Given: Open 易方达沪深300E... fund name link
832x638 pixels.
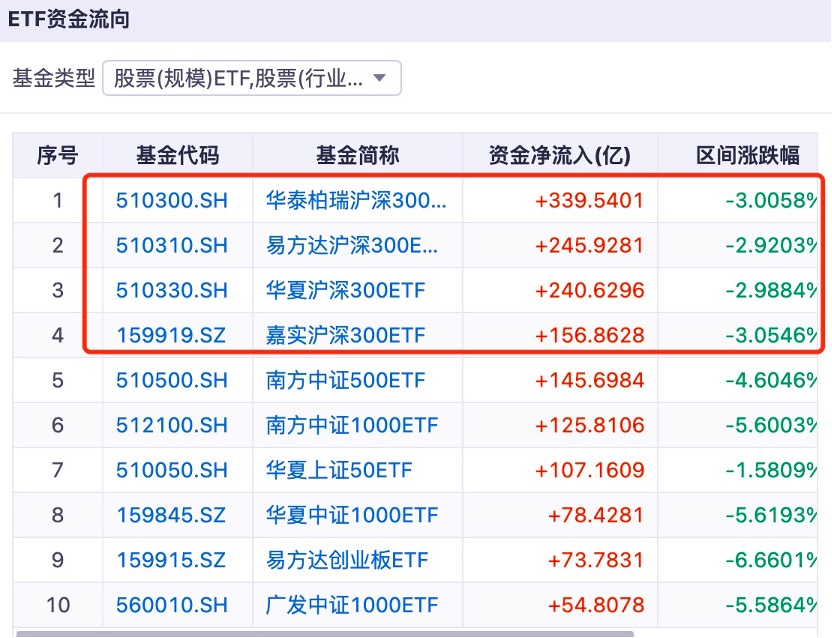Looking at the screenshot, I should coord(352,245).
